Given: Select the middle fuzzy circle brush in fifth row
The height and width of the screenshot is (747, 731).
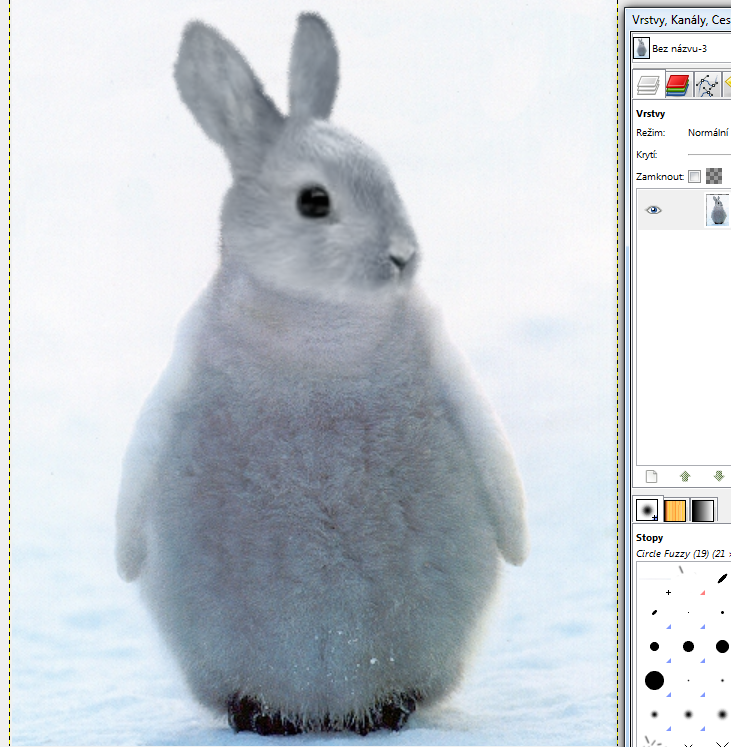Looking at the screenshot, I should point(688,714).
